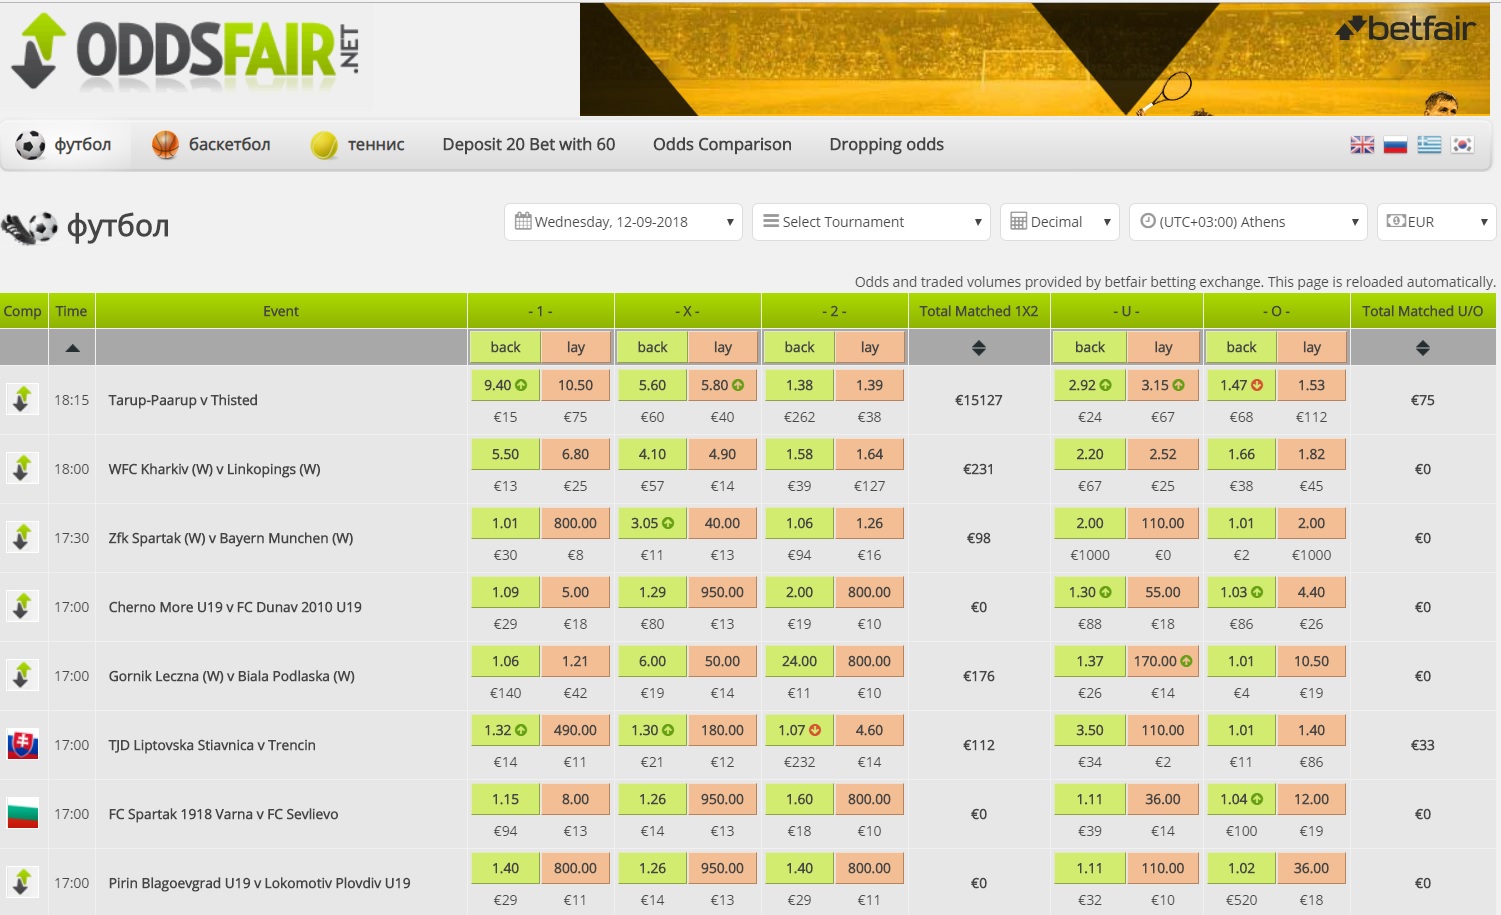Select lay odds 10.50 for Tarup-Paarup home win
Screen dimensions: 1501x915
[x=575, y=385]
